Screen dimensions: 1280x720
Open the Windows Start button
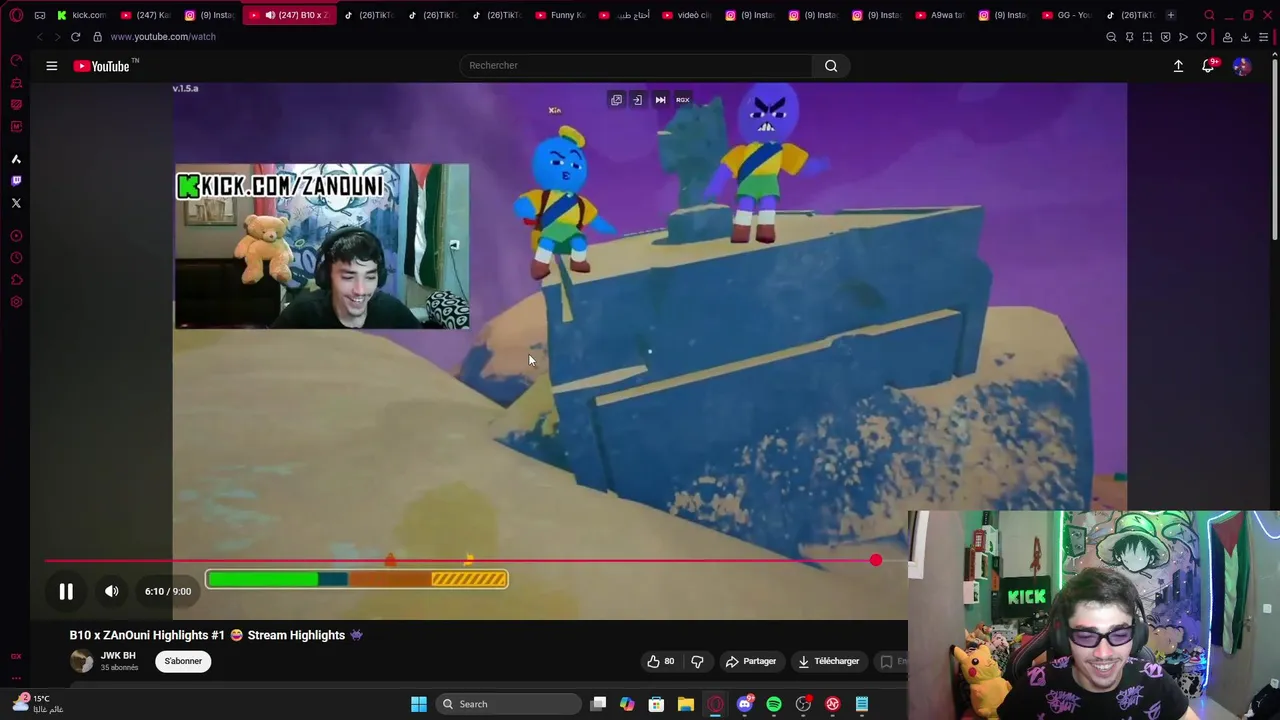coord(419,704)
